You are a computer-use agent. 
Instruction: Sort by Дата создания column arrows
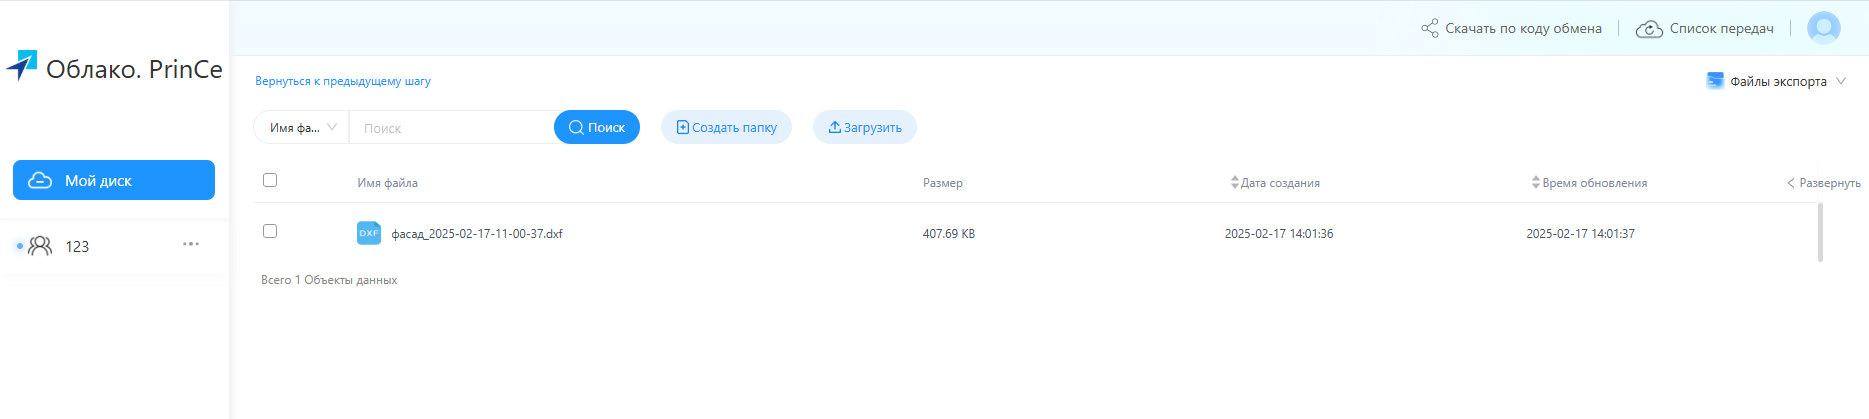coord(1235,183)
